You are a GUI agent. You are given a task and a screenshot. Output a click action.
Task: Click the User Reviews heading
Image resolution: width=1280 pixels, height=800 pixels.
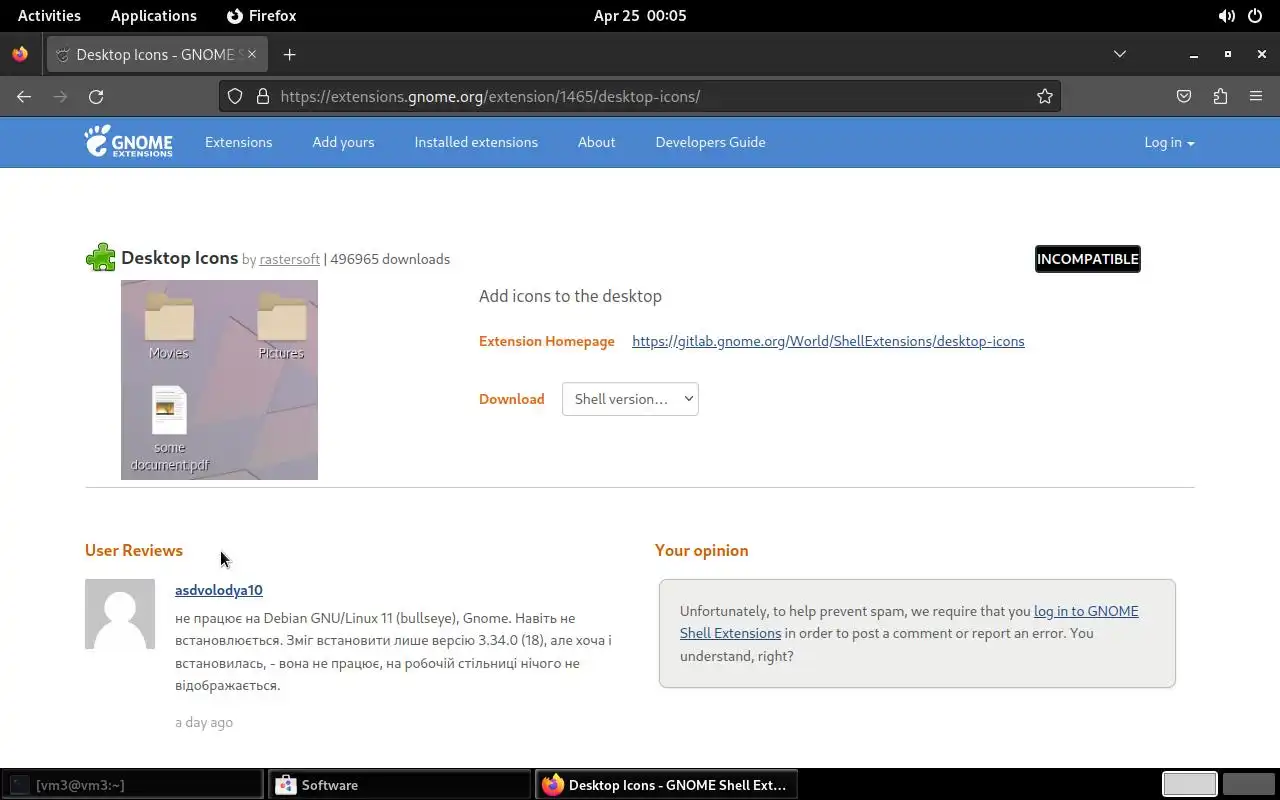click(134, 550)
